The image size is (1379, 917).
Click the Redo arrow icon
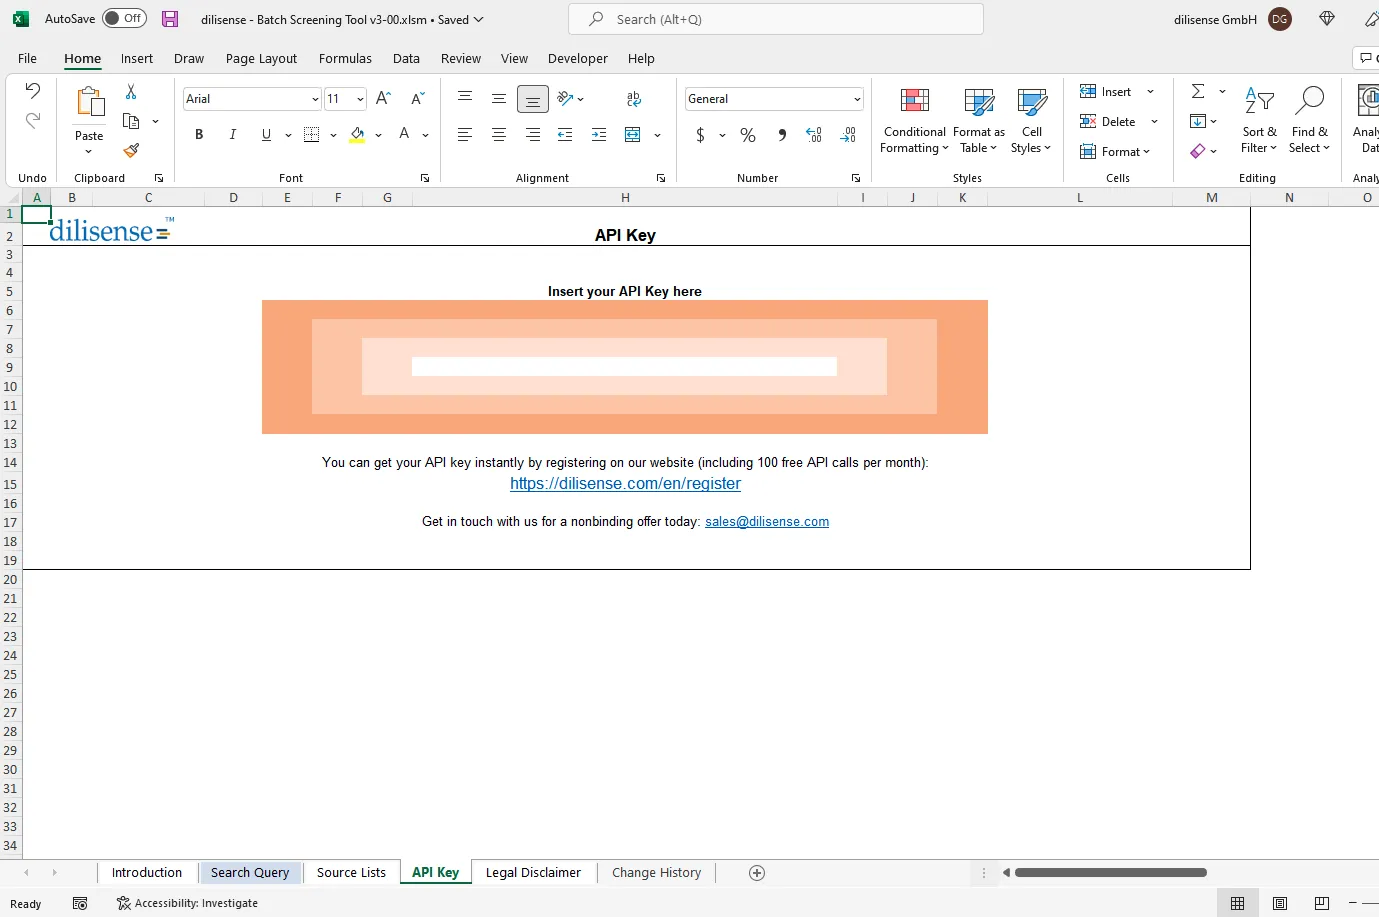32,121
